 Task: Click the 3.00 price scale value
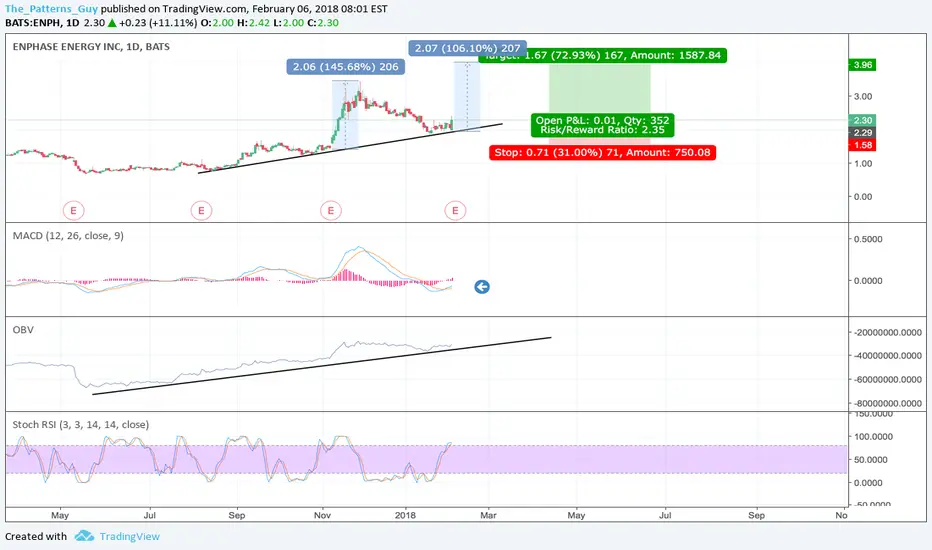(x=862, y=96)
